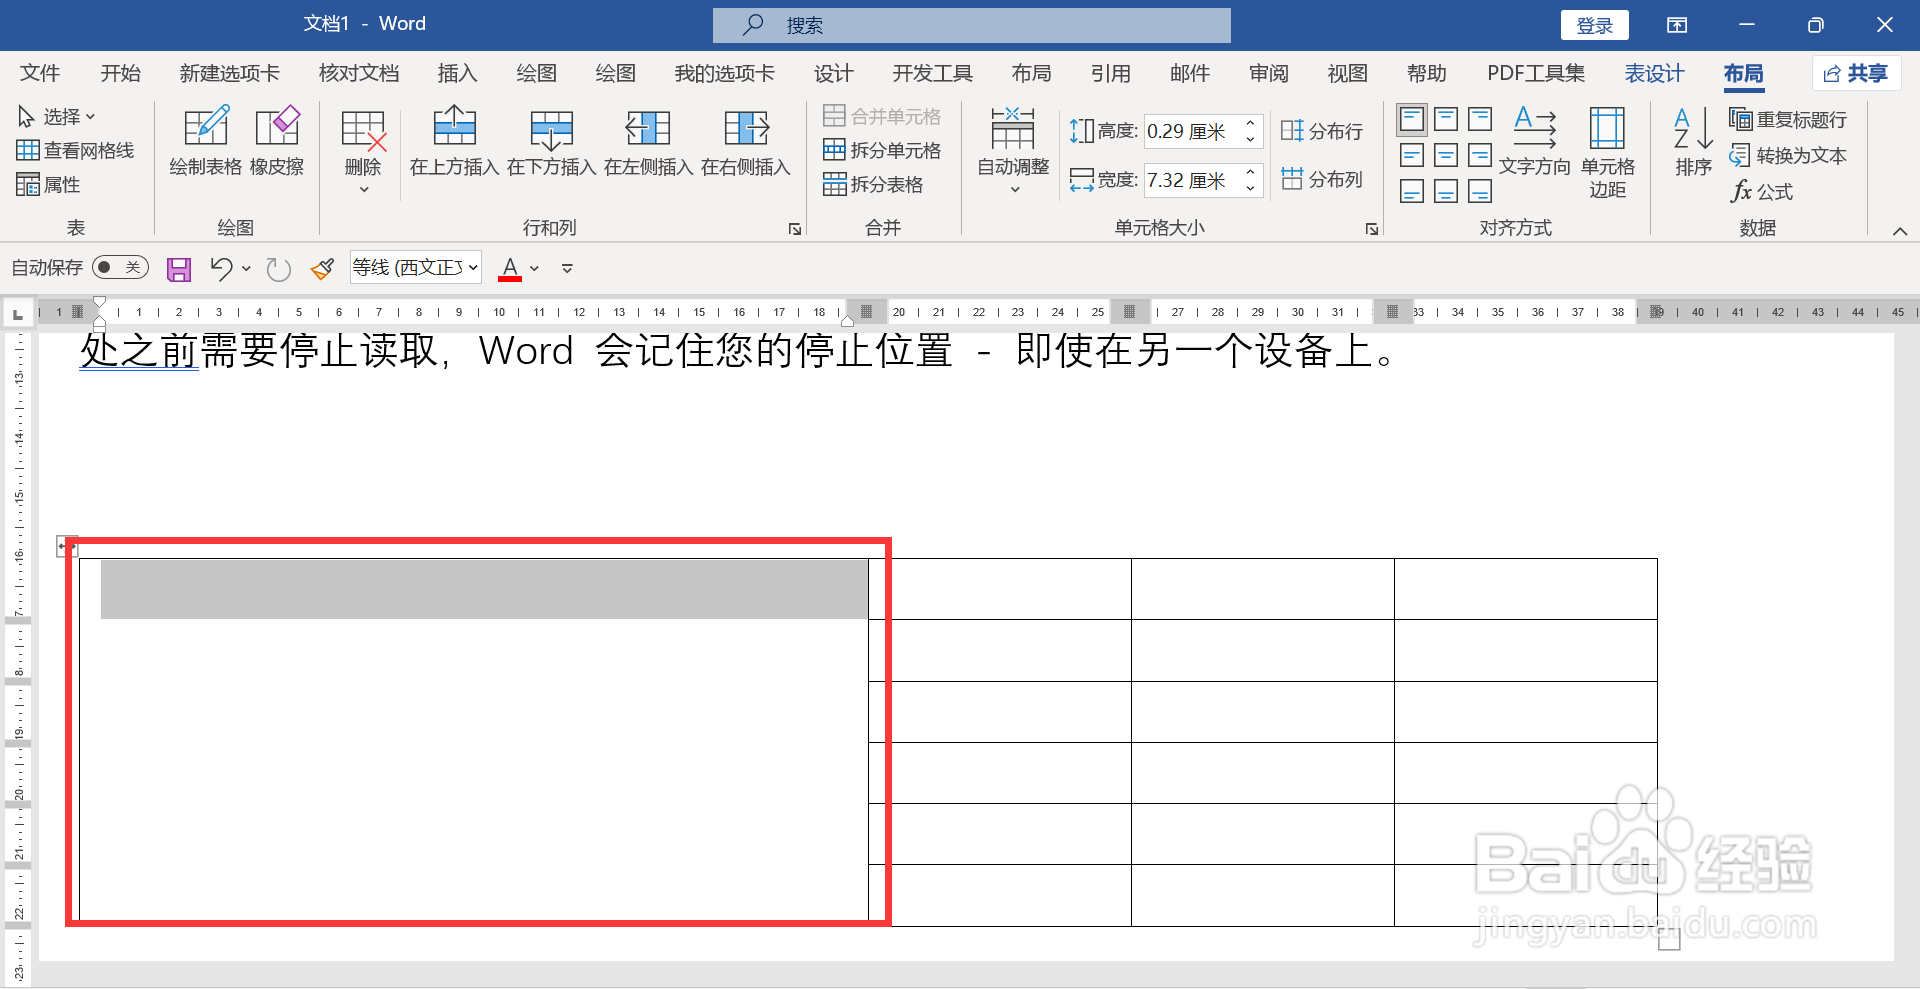Open the 邮件 ribbon tab
The width and height of the screenshot is (1920, 989).
[x=1188, y=73]
